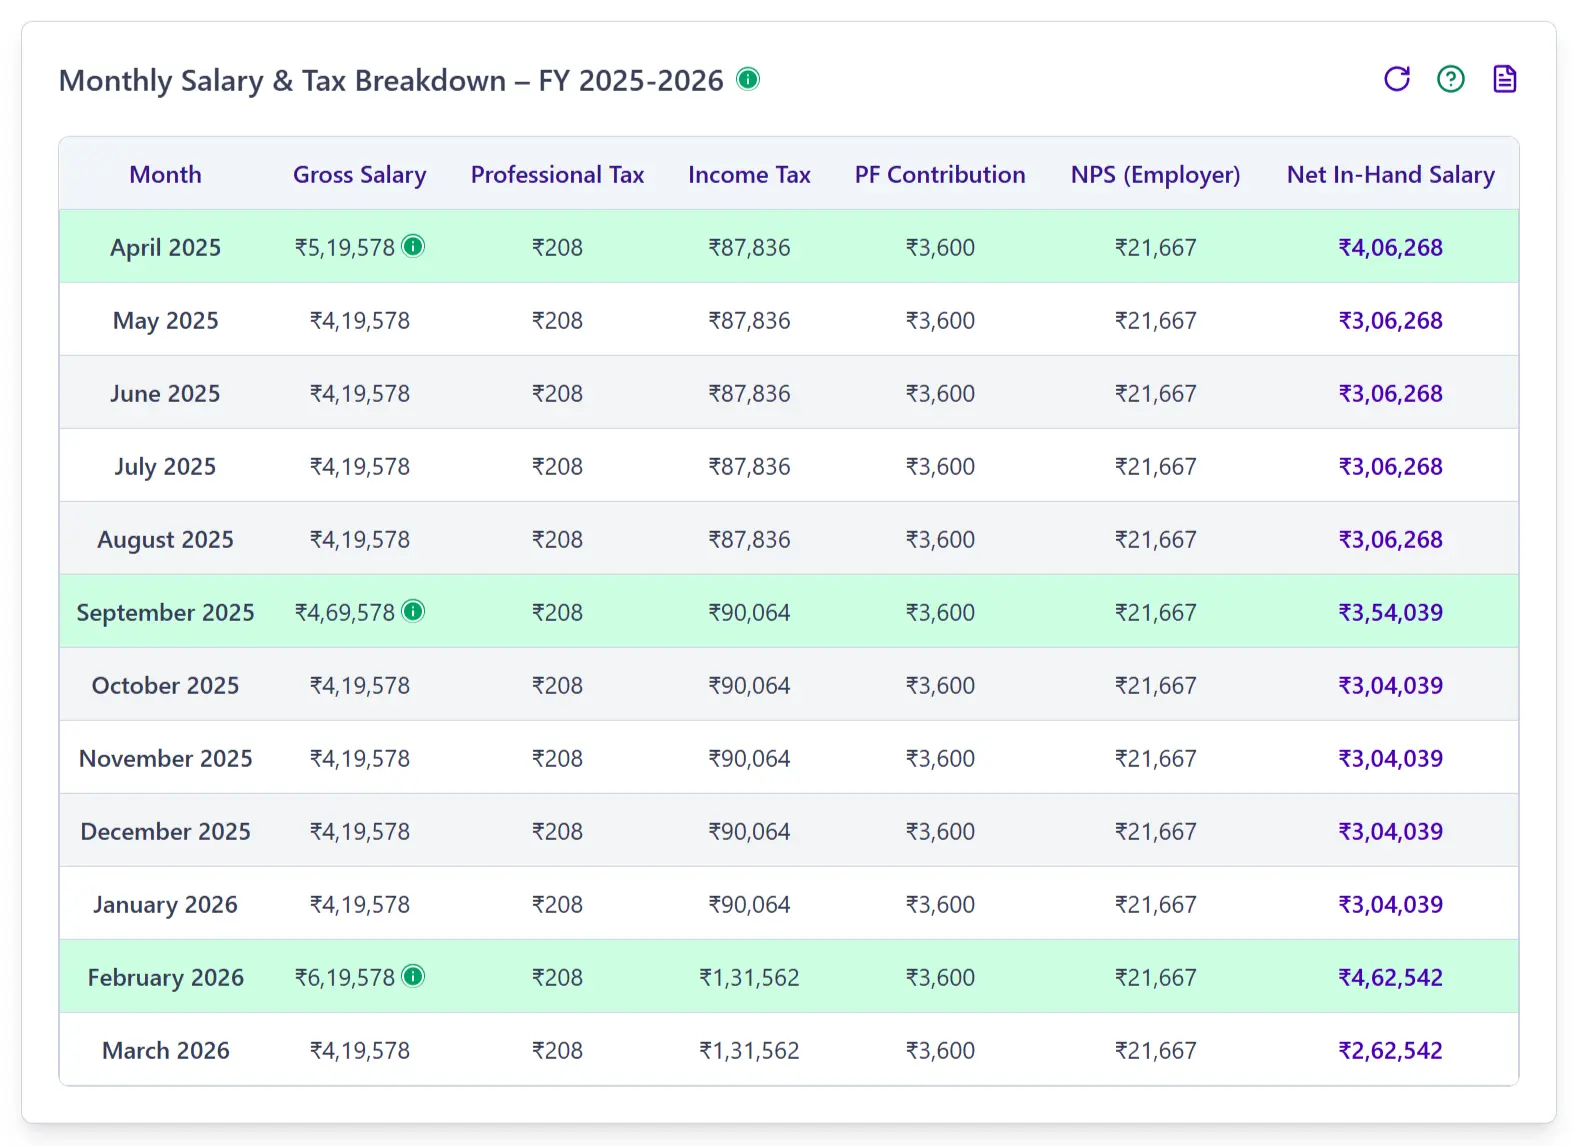Select the Gross Salary column header
This screenshot has height=1146, width=1575.
tap(359, 175)
